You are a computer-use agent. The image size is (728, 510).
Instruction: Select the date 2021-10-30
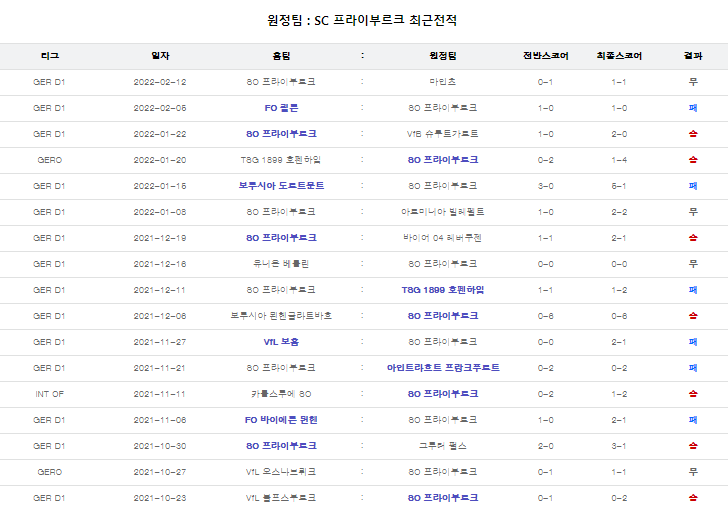(160, 446)
